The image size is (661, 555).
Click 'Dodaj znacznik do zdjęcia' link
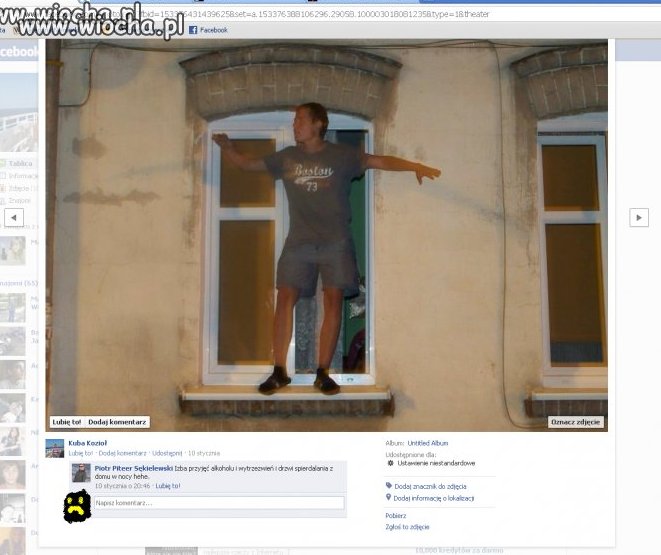click(x=430, y=486)
